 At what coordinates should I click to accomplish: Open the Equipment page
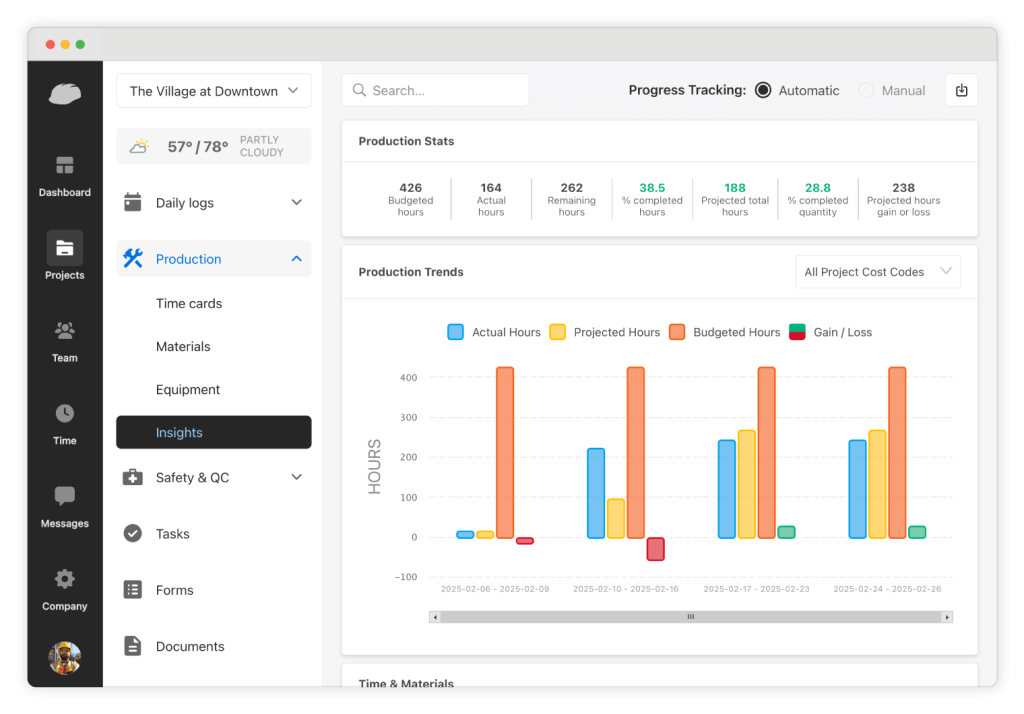click(x=190, y=389)
